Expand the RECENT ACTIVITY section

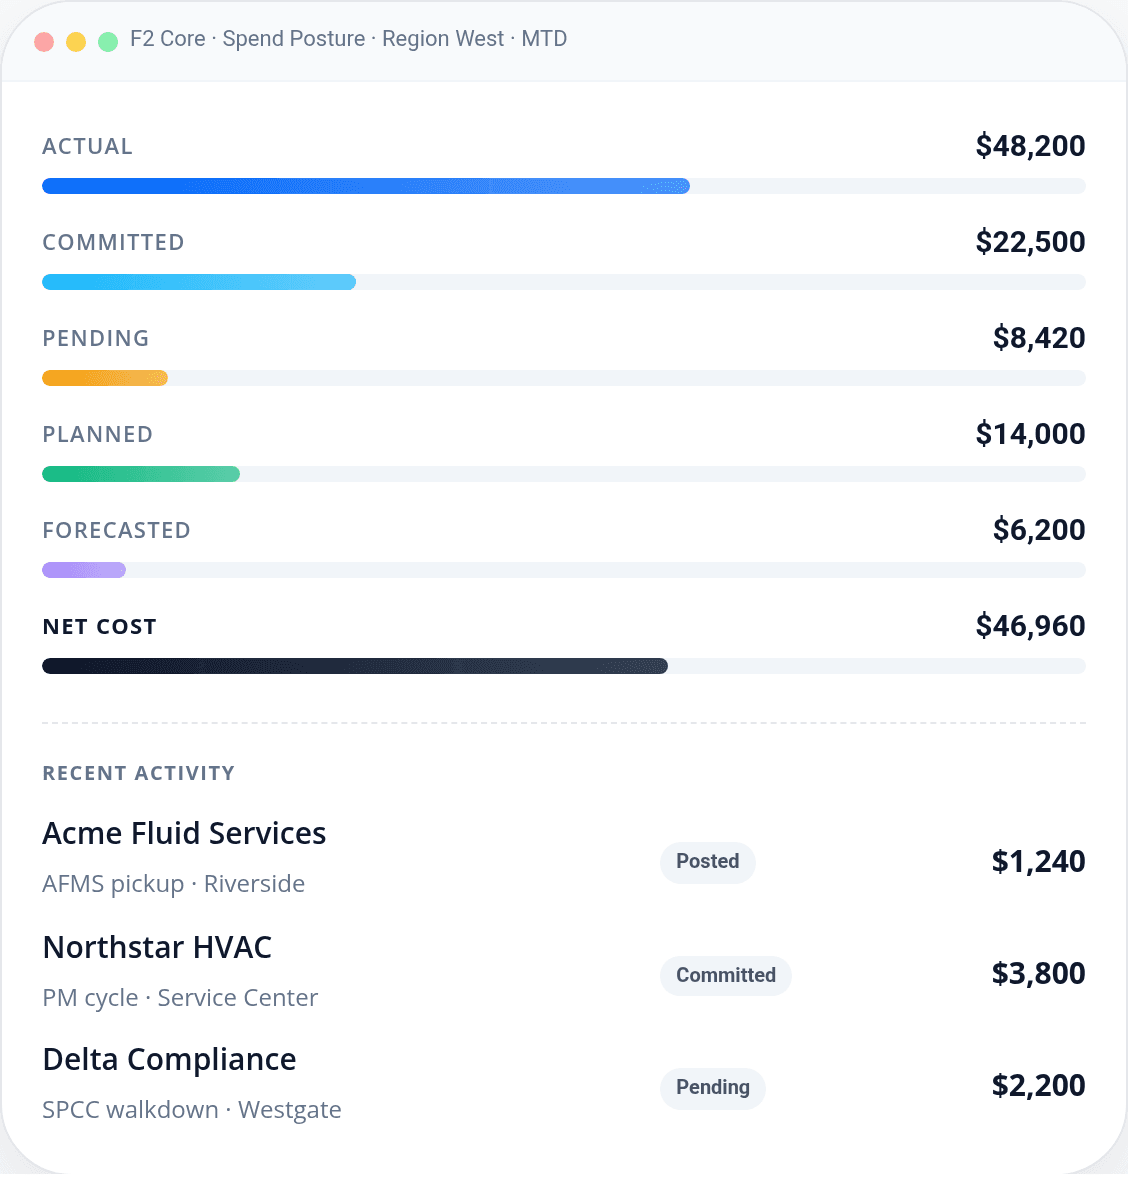coord(138,773)
